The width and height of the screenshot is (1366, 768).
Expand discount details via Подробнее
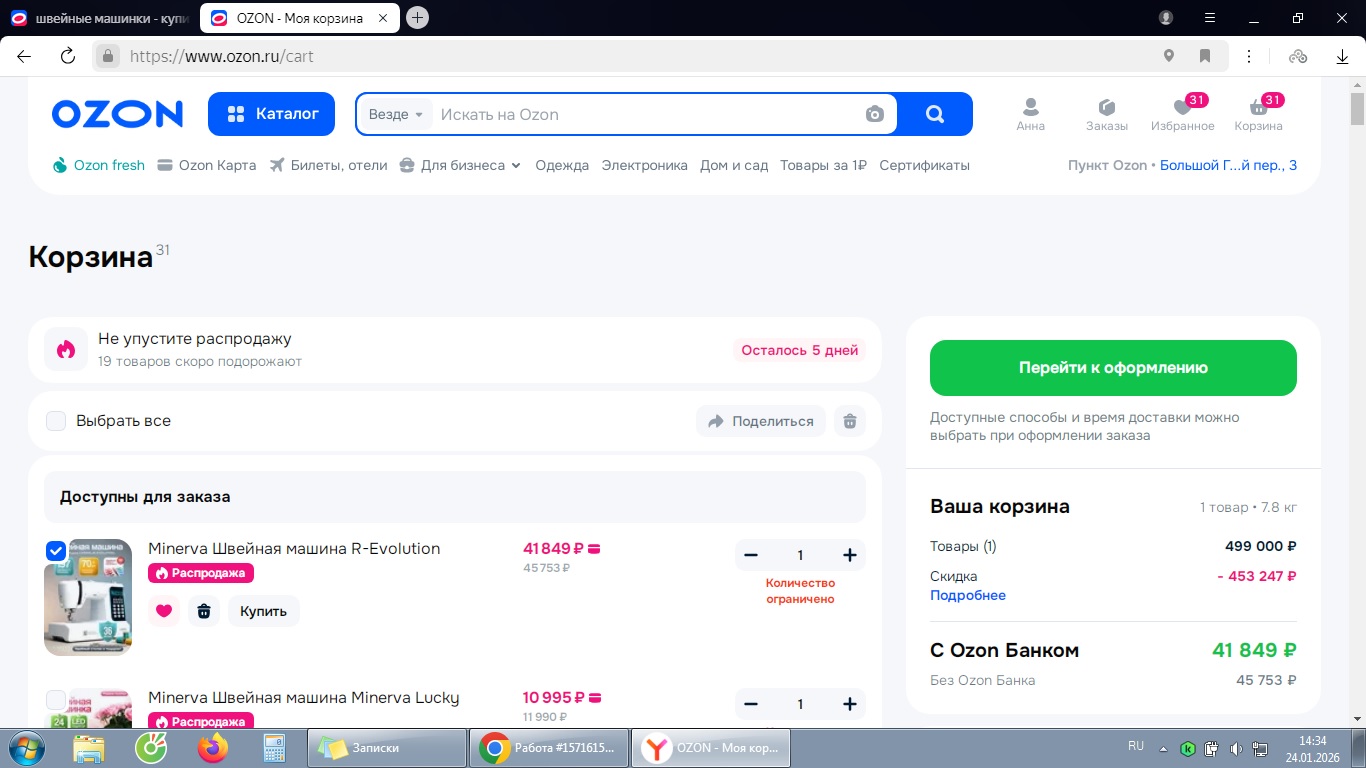tap(967, 595)
